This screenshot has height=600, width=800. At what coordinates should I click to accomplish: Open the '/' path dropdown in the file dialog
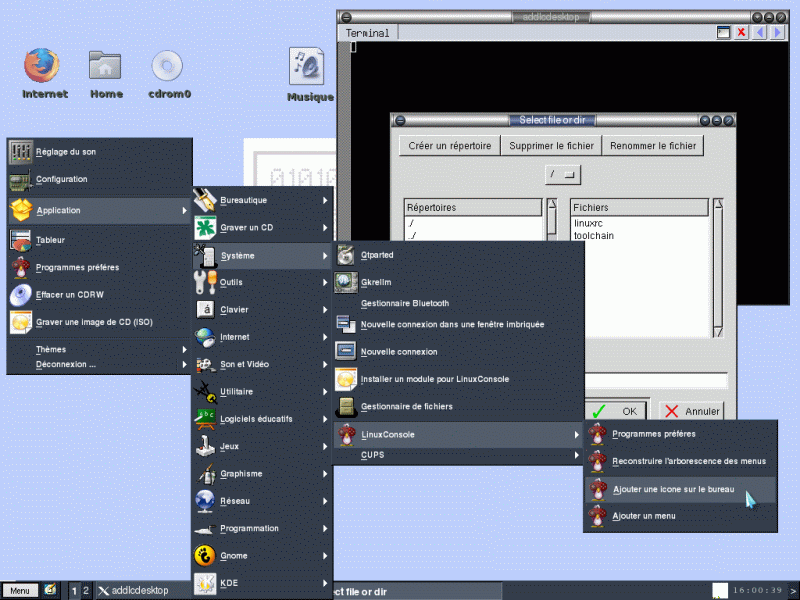(x=561, y=172)
